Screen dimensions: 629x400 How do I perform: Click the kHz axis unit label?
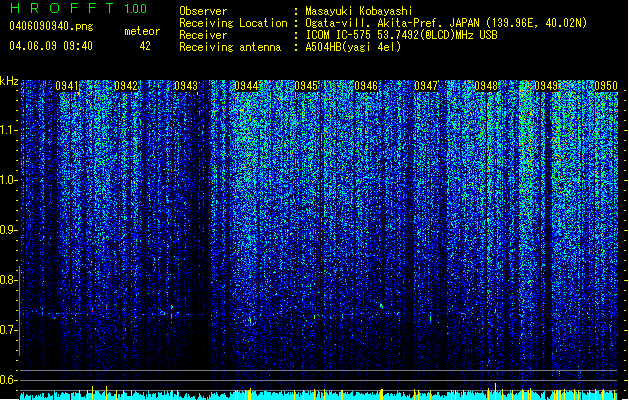(x=9, y=81)
